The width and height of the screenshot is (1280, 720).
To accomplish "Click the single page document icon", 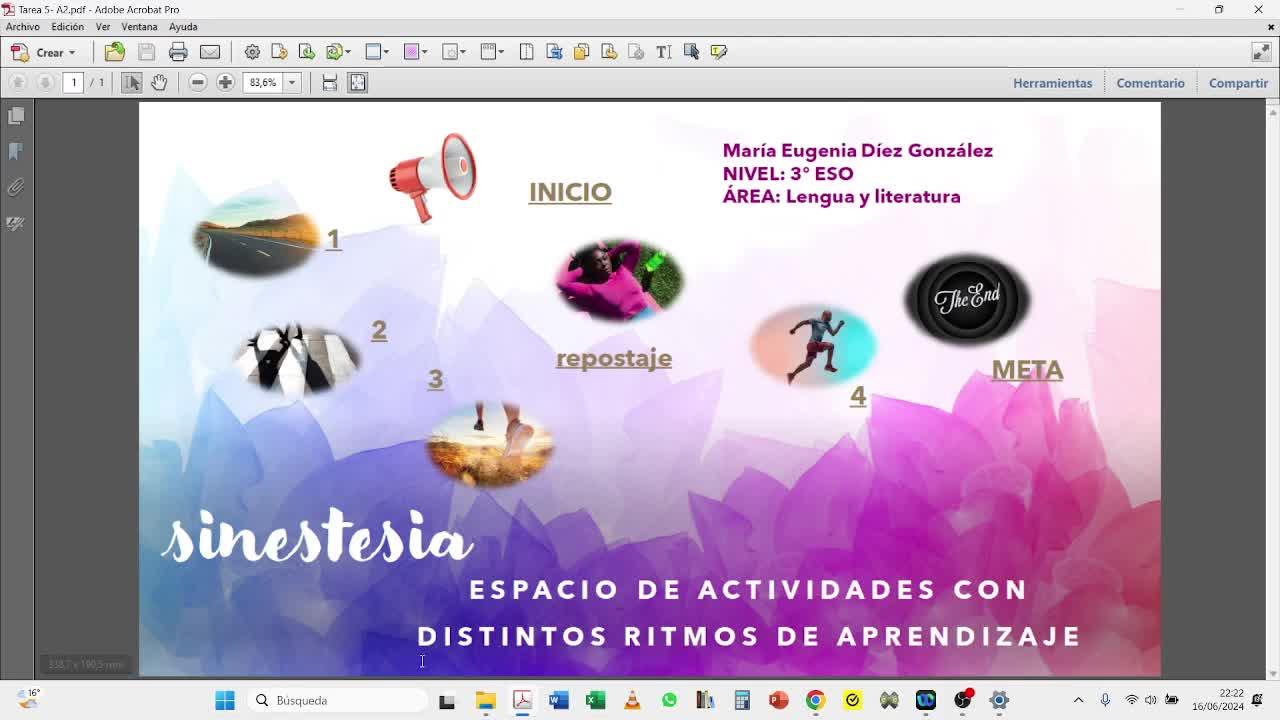I will [526, 52].
